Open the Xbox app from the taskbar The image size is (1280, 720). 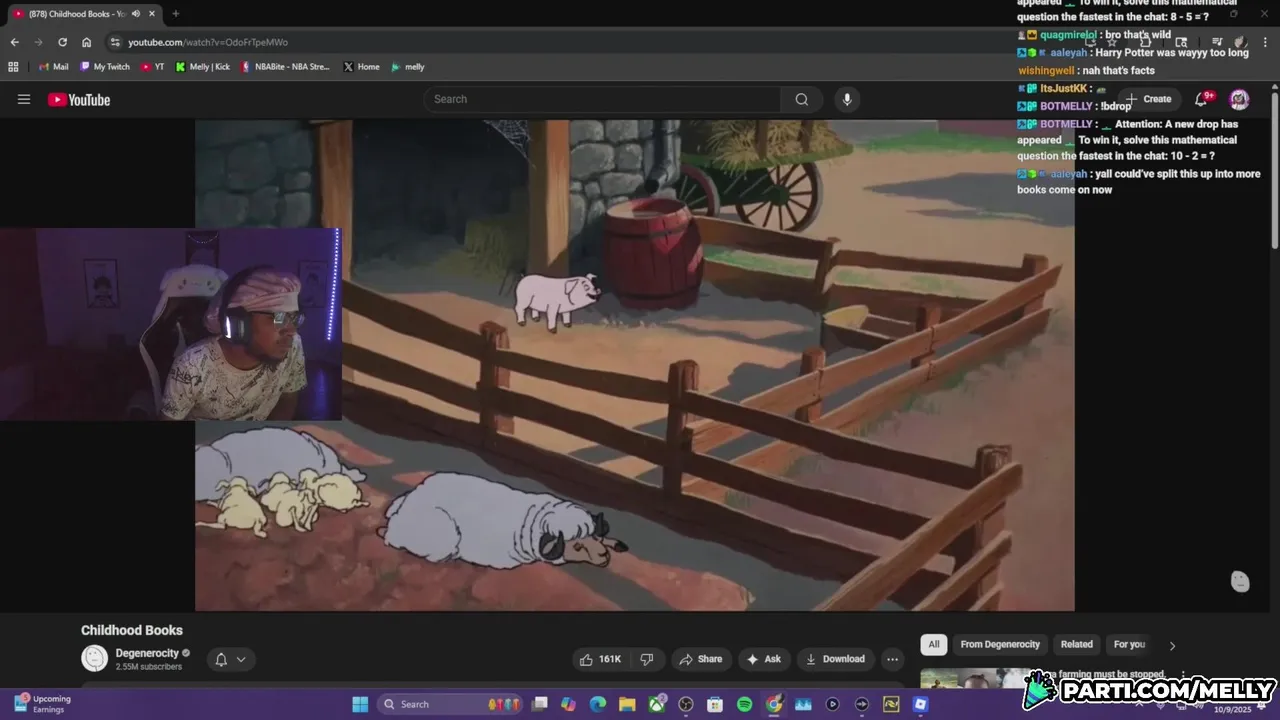tap(657, 704)
